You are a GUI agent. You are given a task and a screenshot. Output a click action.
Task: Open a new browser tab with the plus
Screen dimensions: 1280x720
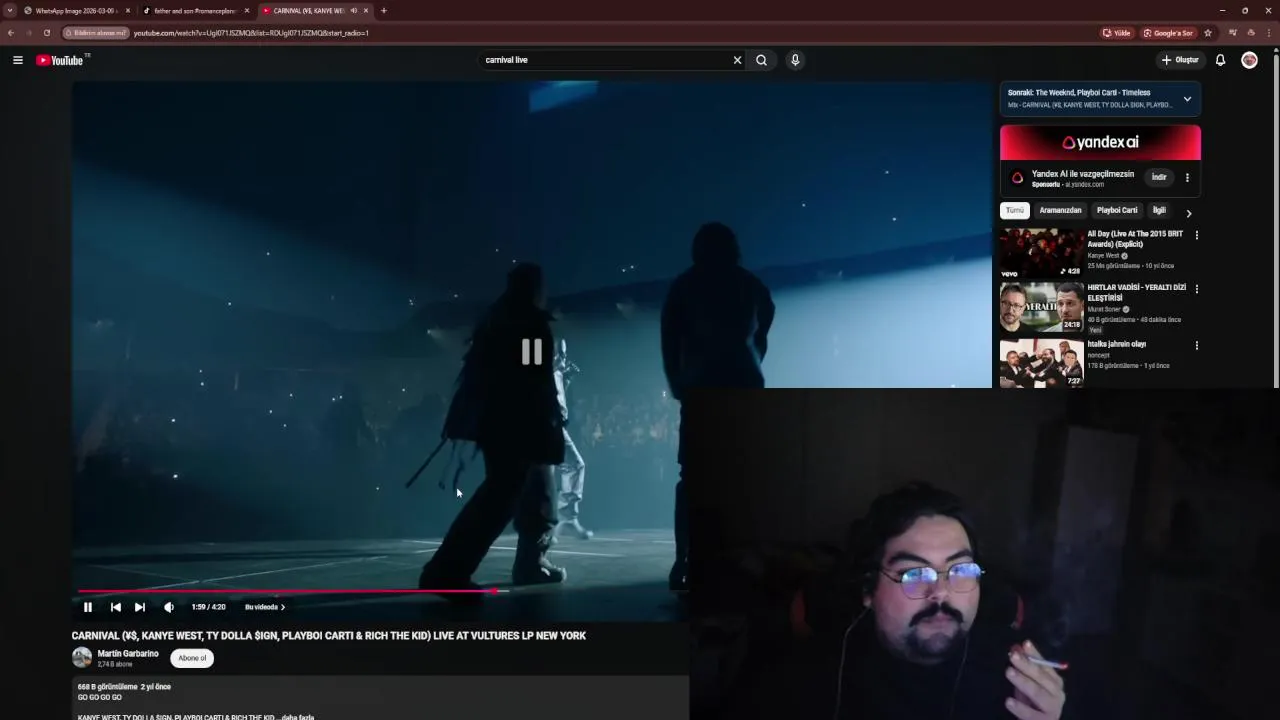[x=384, y=10]
